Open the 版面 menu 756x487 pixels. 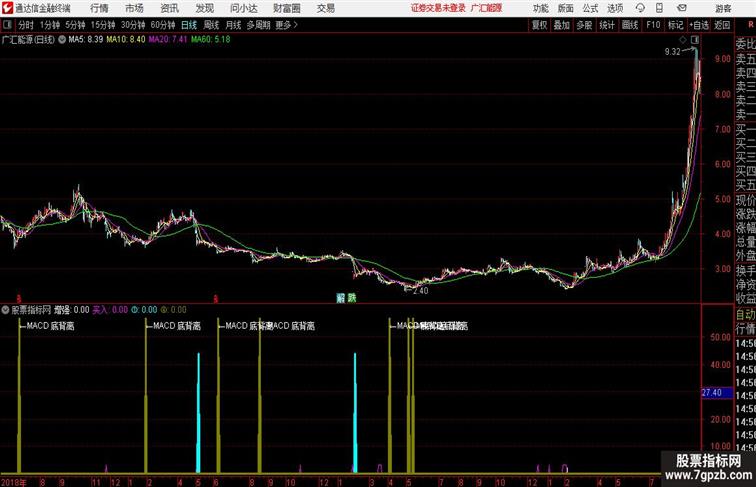pos(566,8)
